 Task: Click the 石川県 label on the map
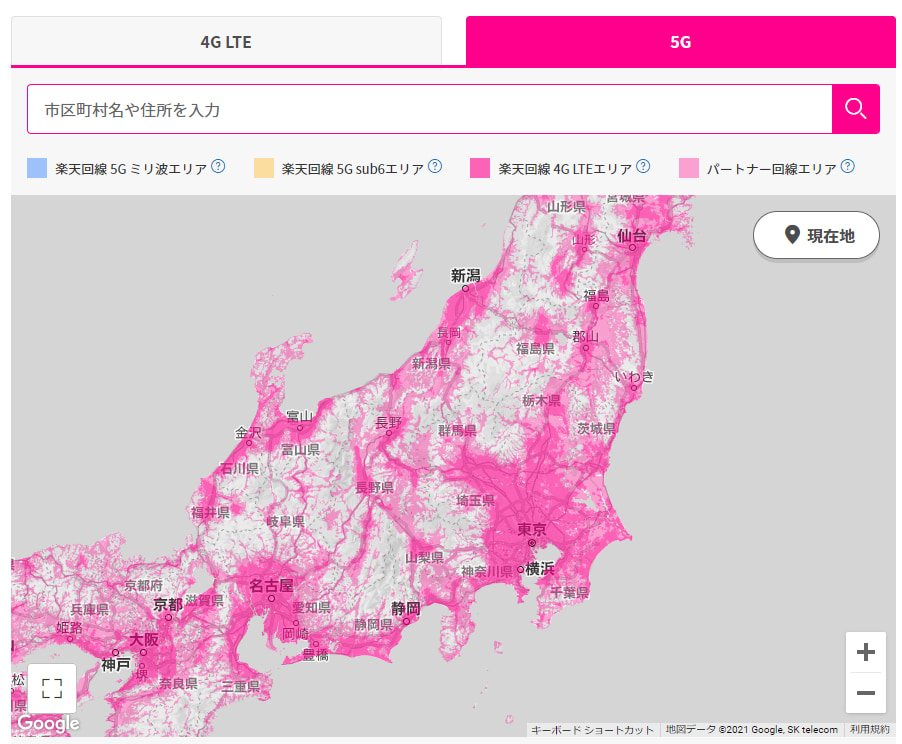240,468
